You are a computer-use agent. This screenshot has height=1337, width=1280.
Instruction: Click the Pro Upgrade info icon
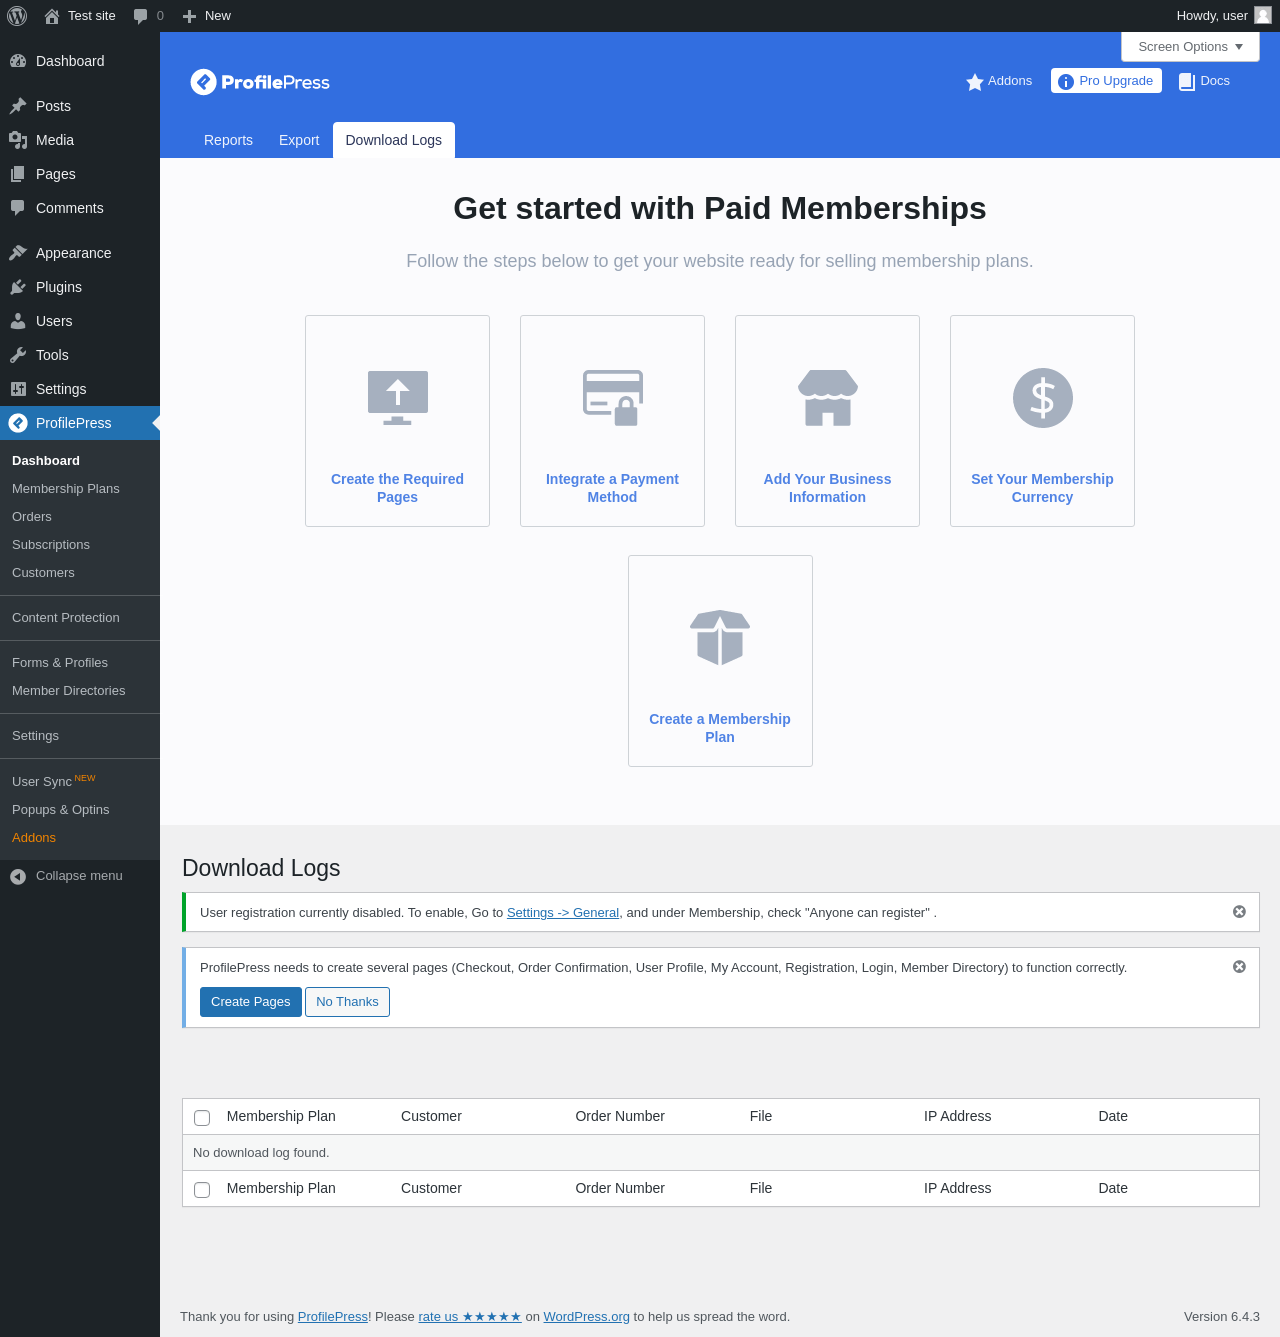[x=1066, y=82]
